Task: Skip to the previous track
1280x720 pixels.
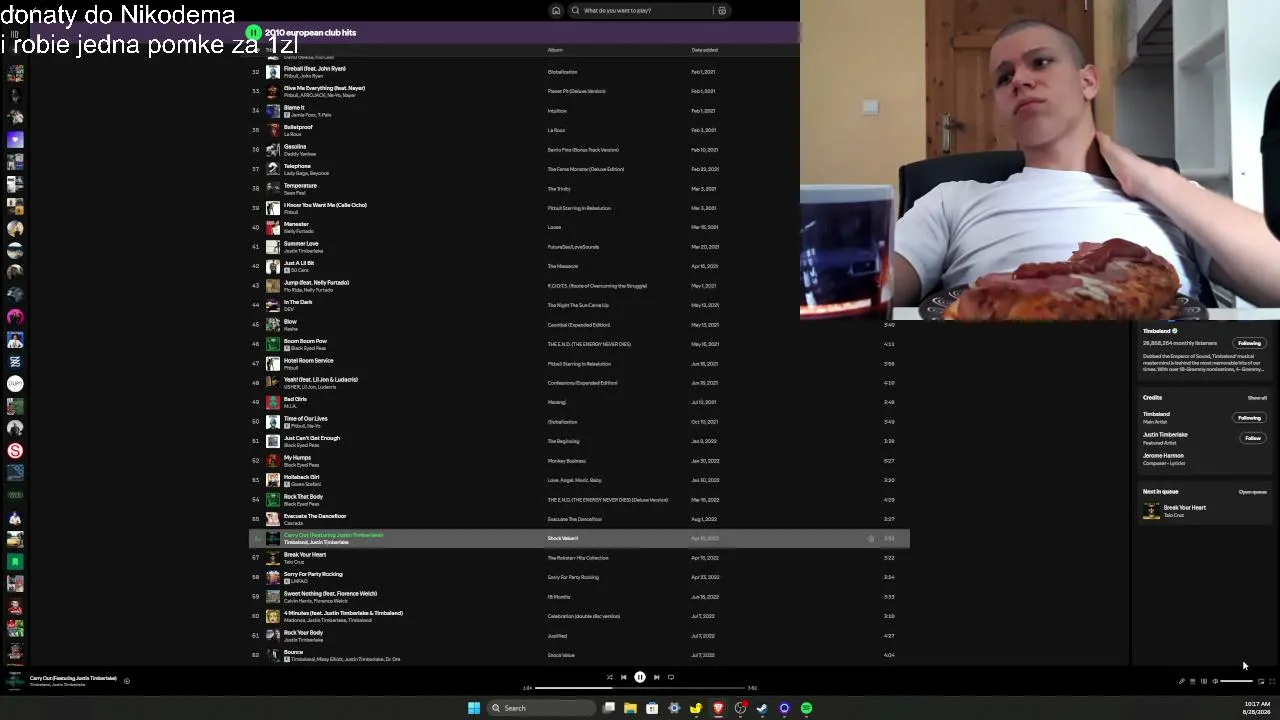Action: pos(623,677)
